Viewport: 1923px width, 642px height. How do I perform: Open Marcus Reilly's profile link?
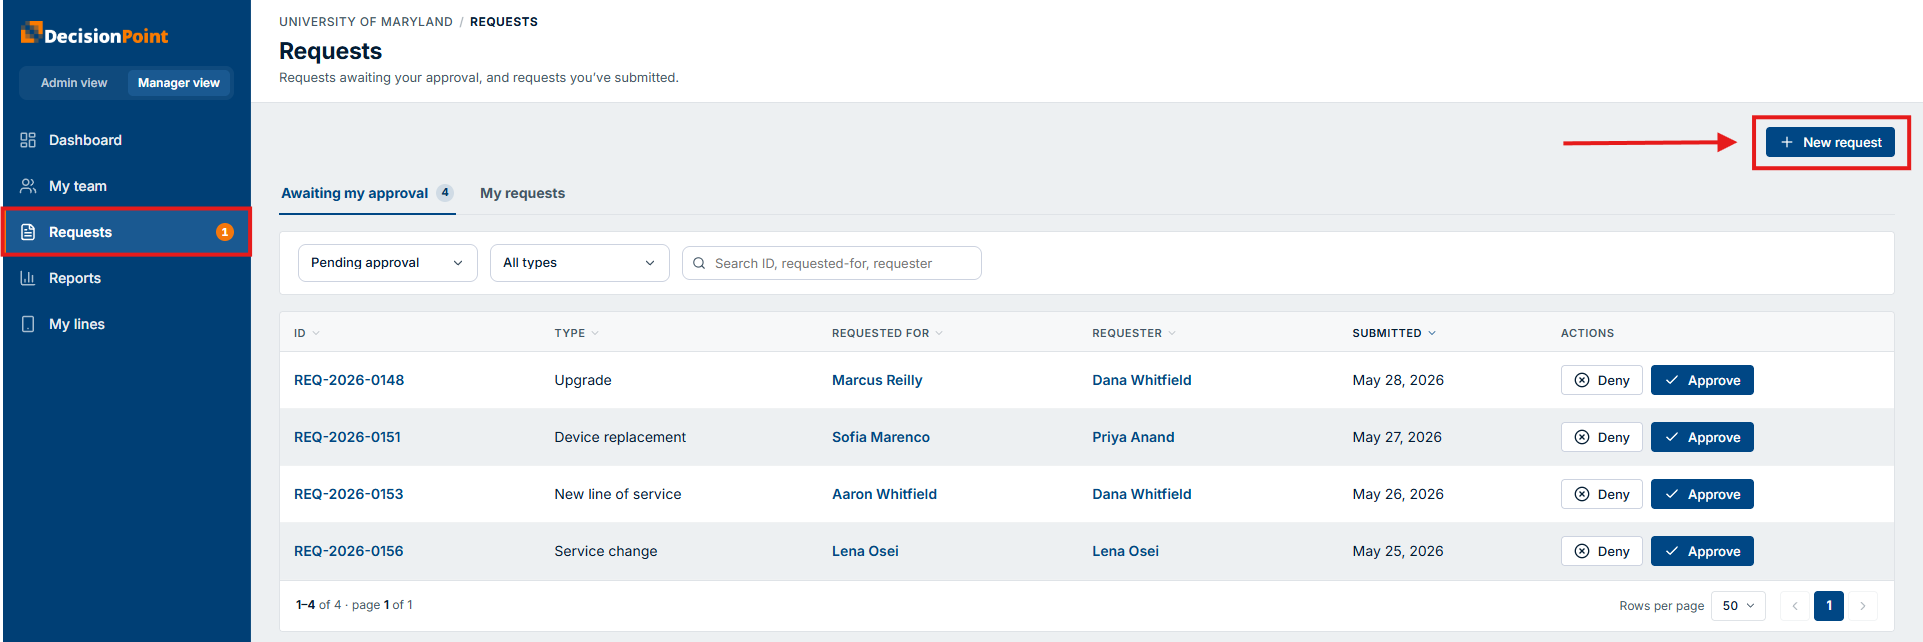point(877,380)
